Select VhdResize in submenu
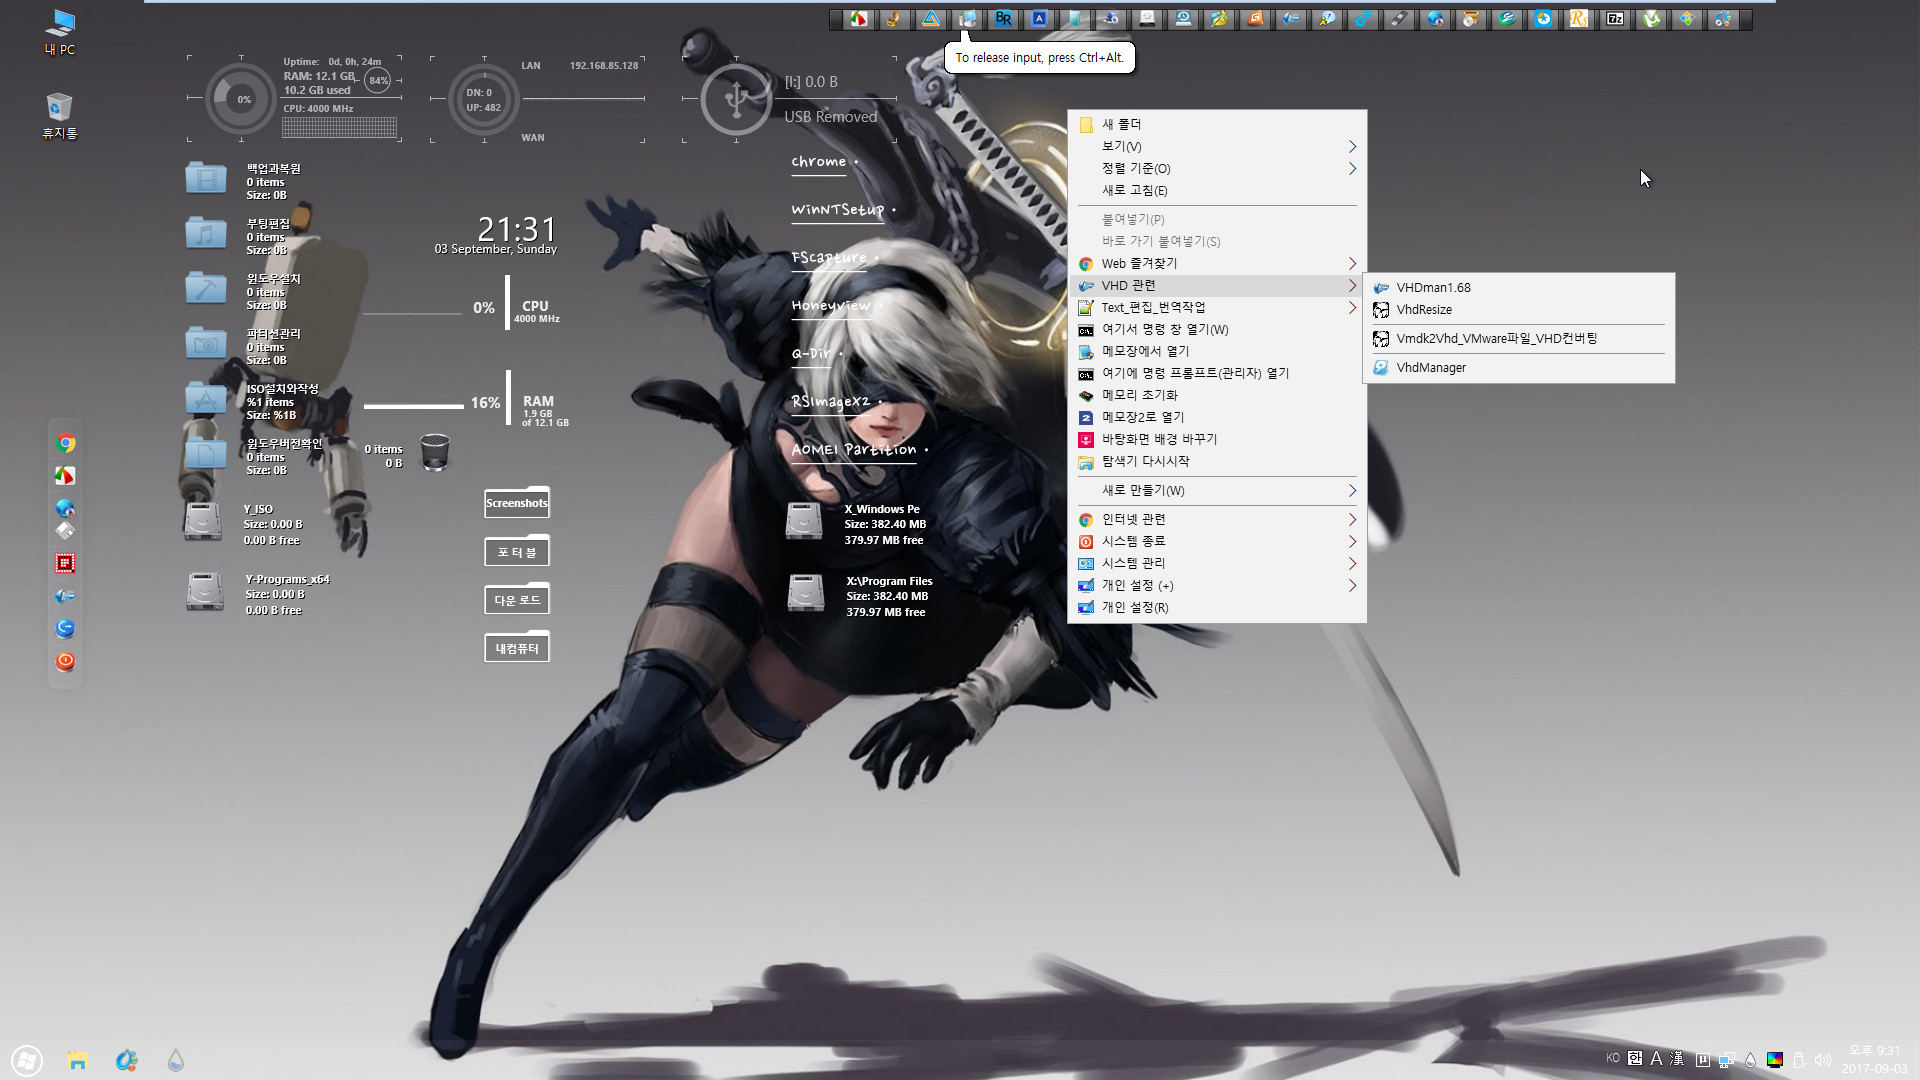Viewport: 1920px width, 1080px height. (1519, 310)
